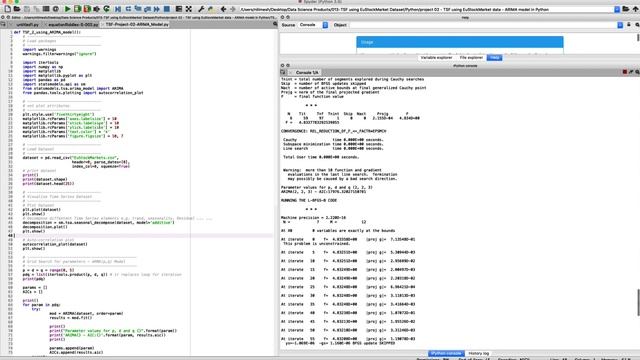Open a file using the folder icon

(17, 9)
